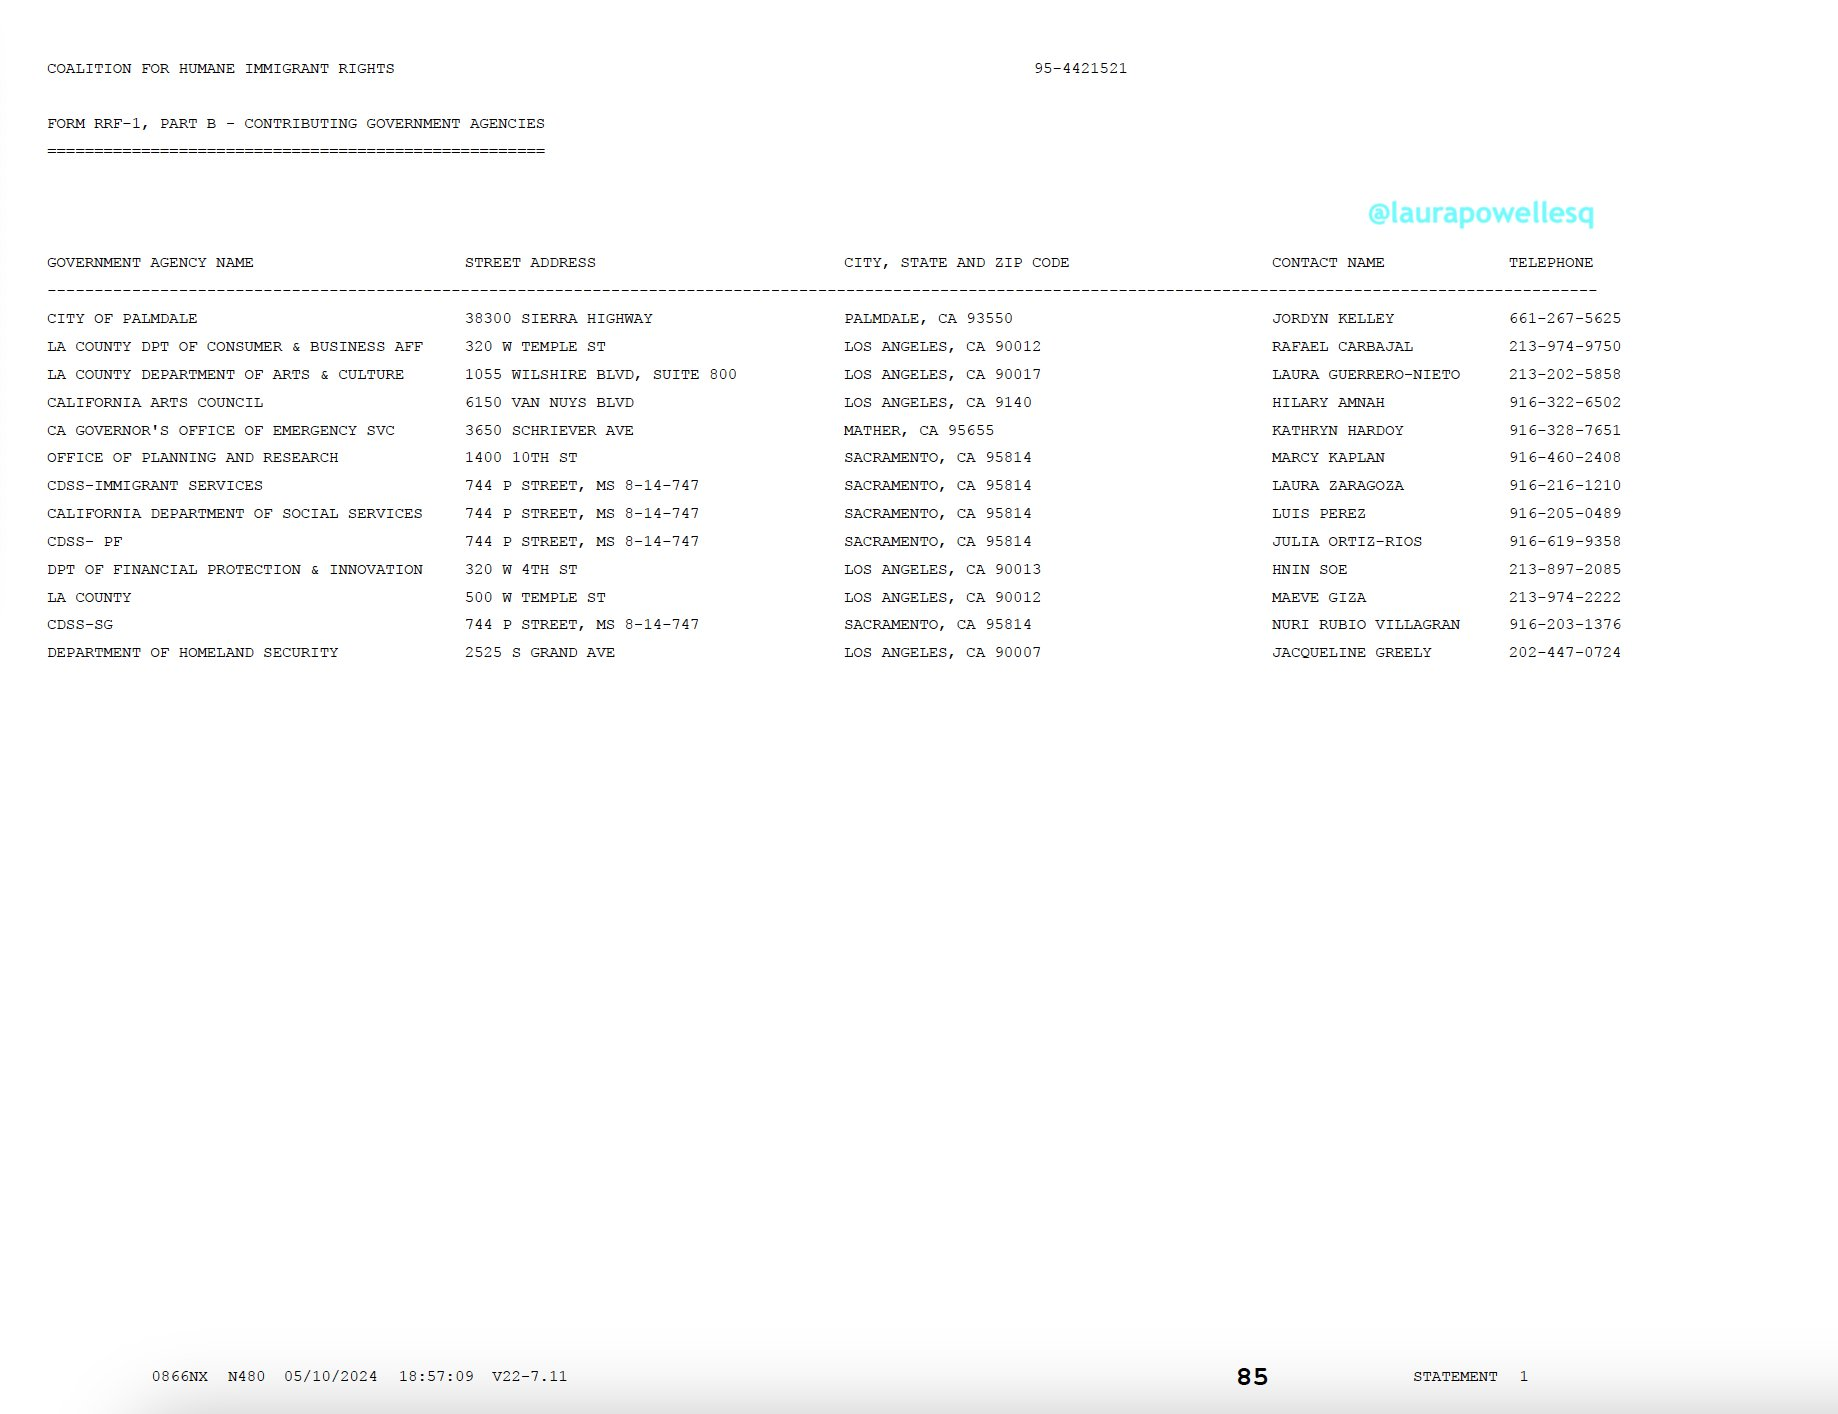
Task: Click MATHER, CA 95655 cell
Action: click(919, 431)
